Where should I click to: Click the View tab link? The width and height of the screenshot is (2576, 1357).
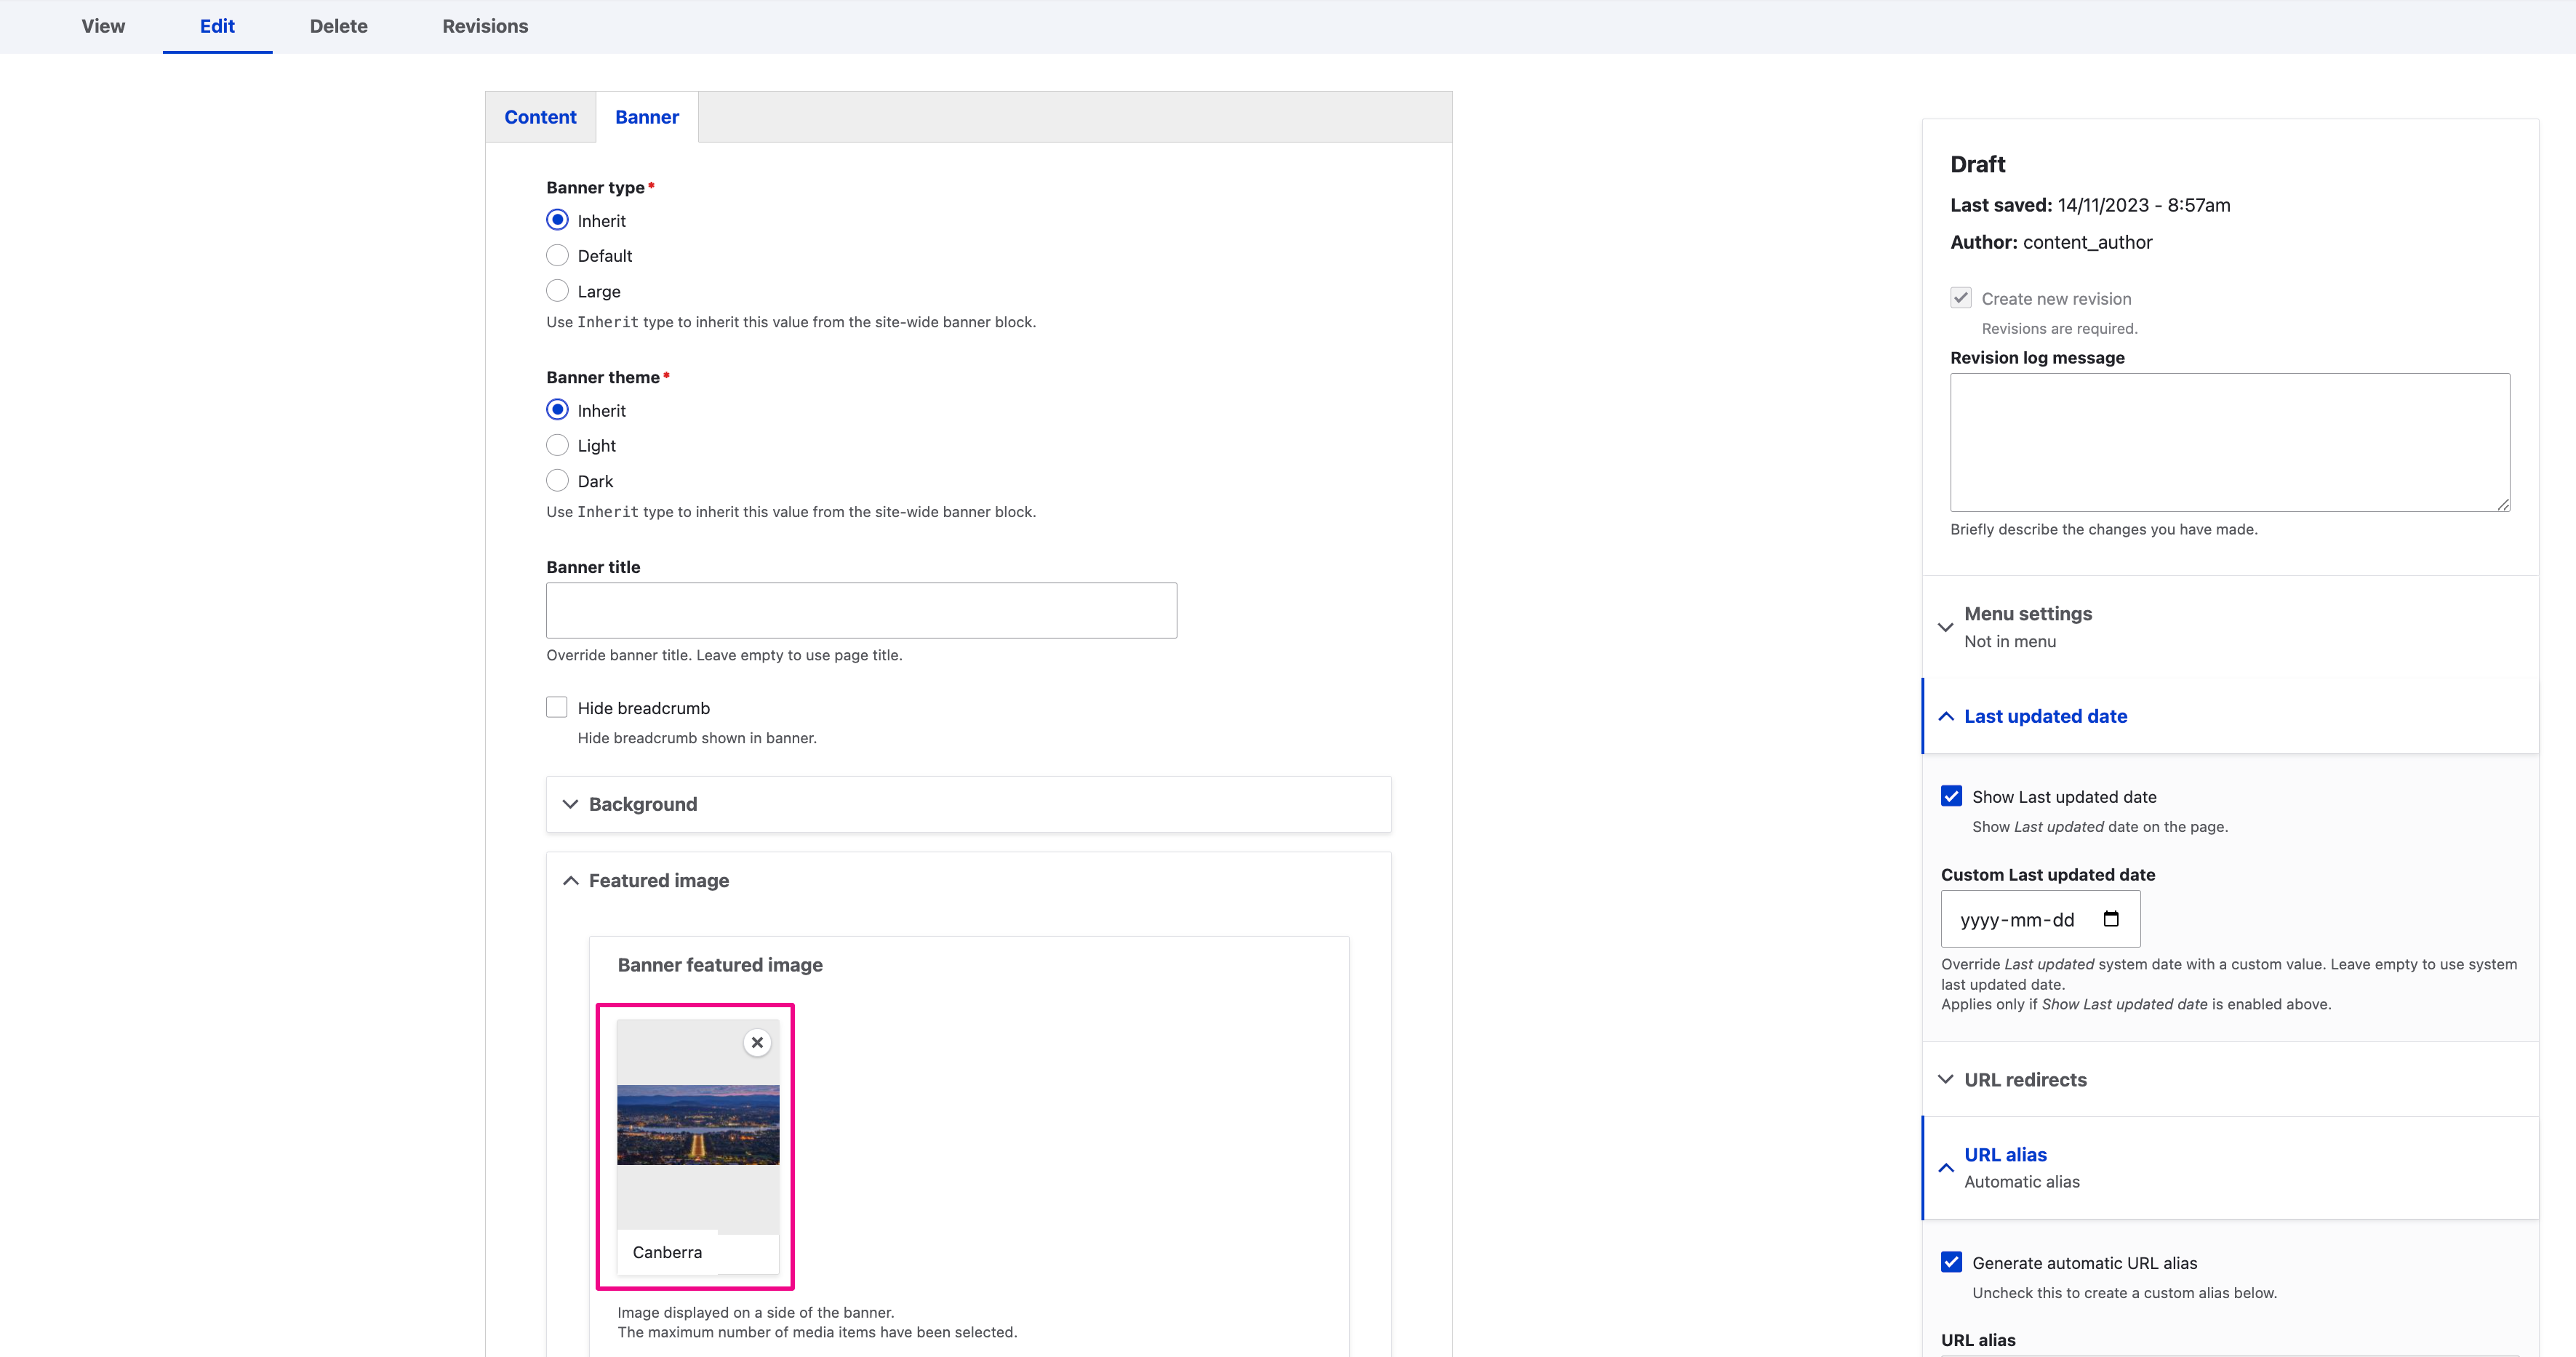point(103,26)
